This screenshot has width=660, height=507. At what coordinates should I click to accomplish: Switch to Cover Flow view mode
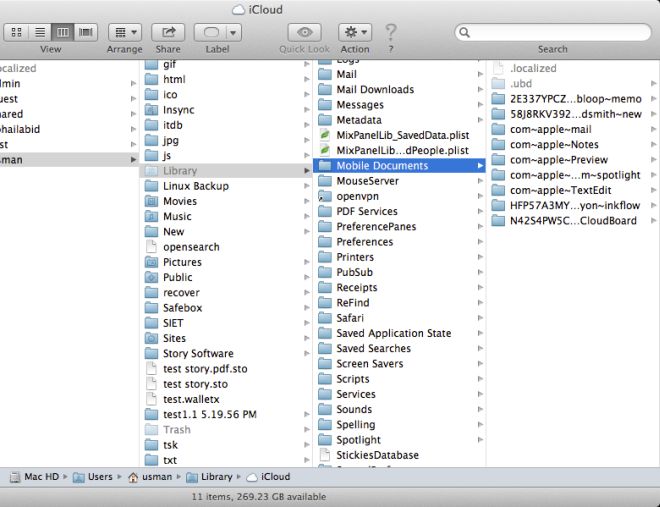tap(86, 32)
